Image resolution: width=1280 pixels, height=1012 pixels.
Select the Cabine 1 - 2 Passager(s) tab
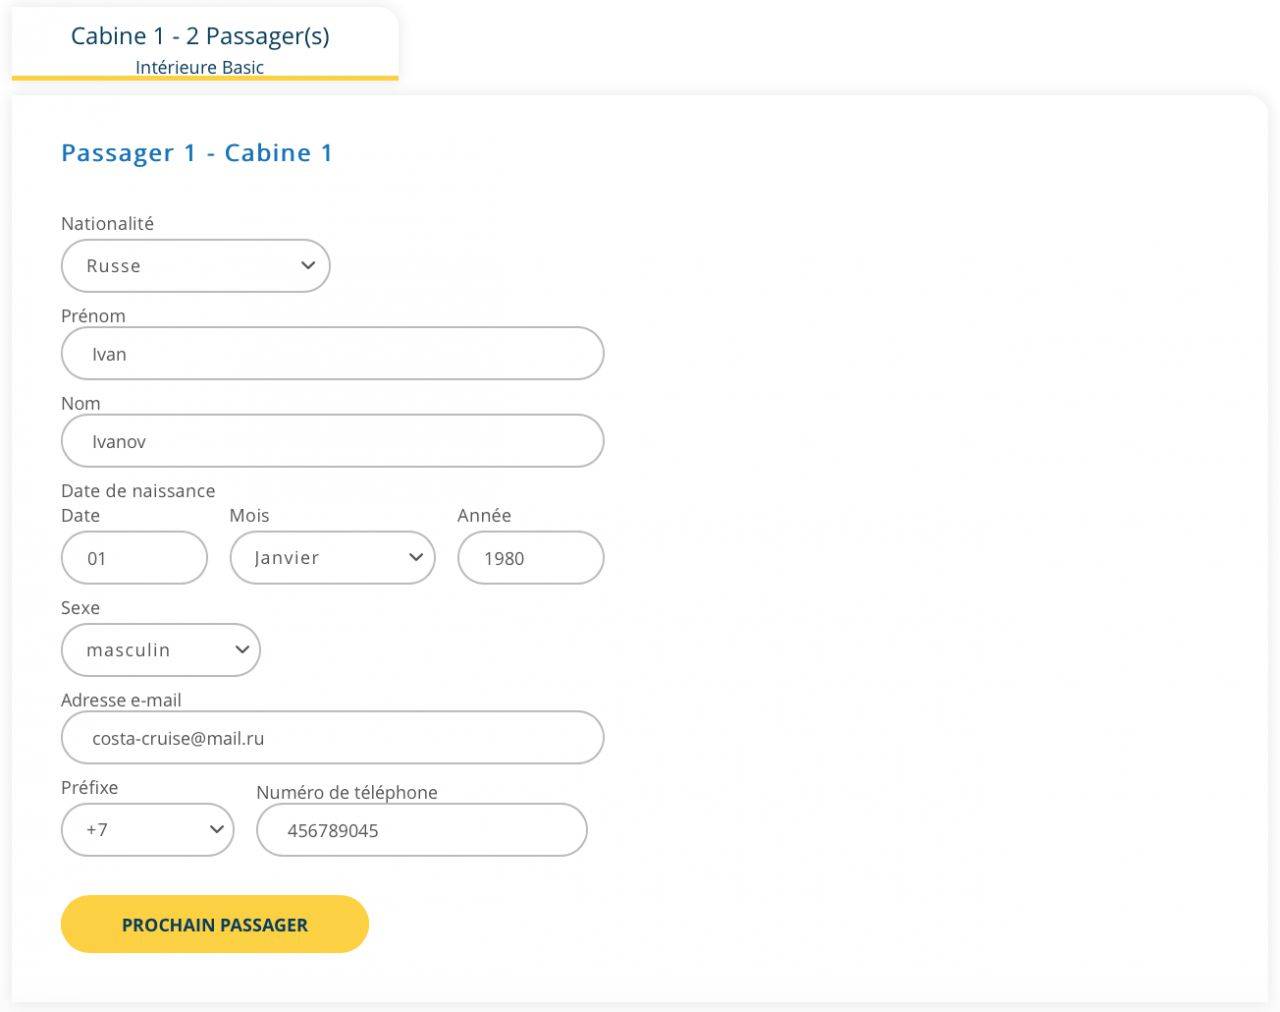[200, 36]
